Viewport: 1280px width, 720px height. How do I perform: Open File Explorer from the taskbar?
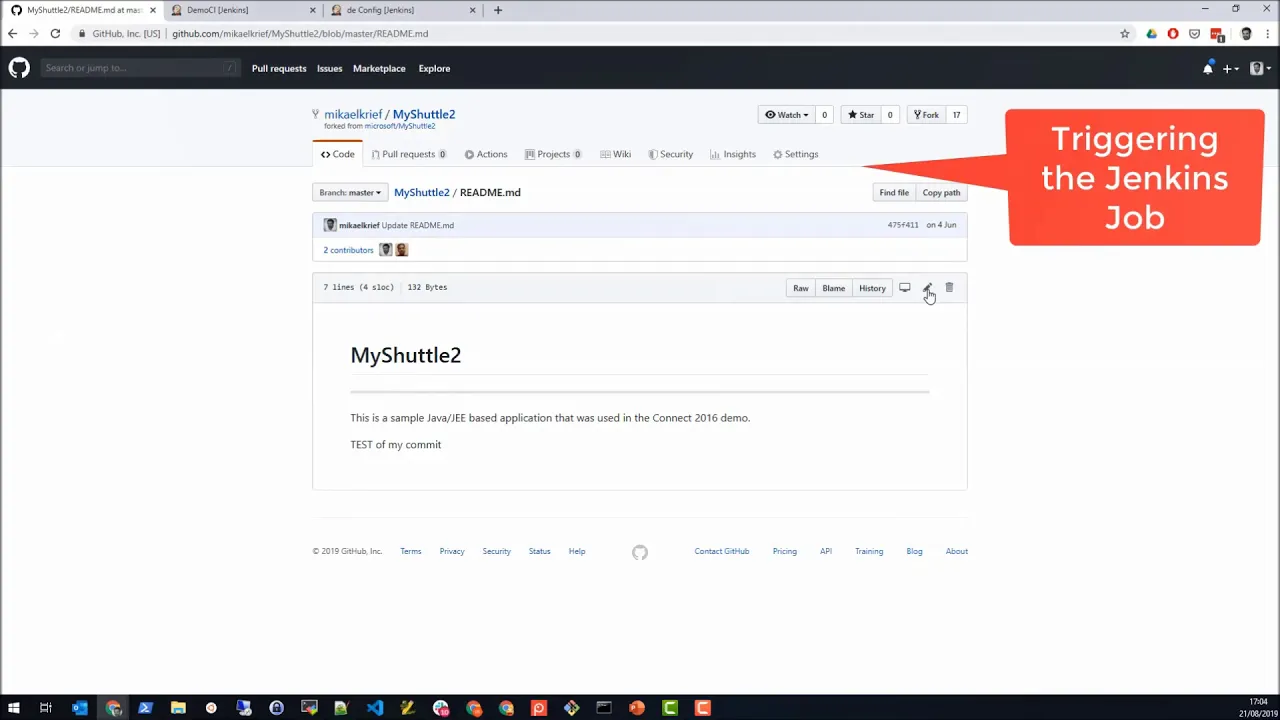(x=178, y=708)
